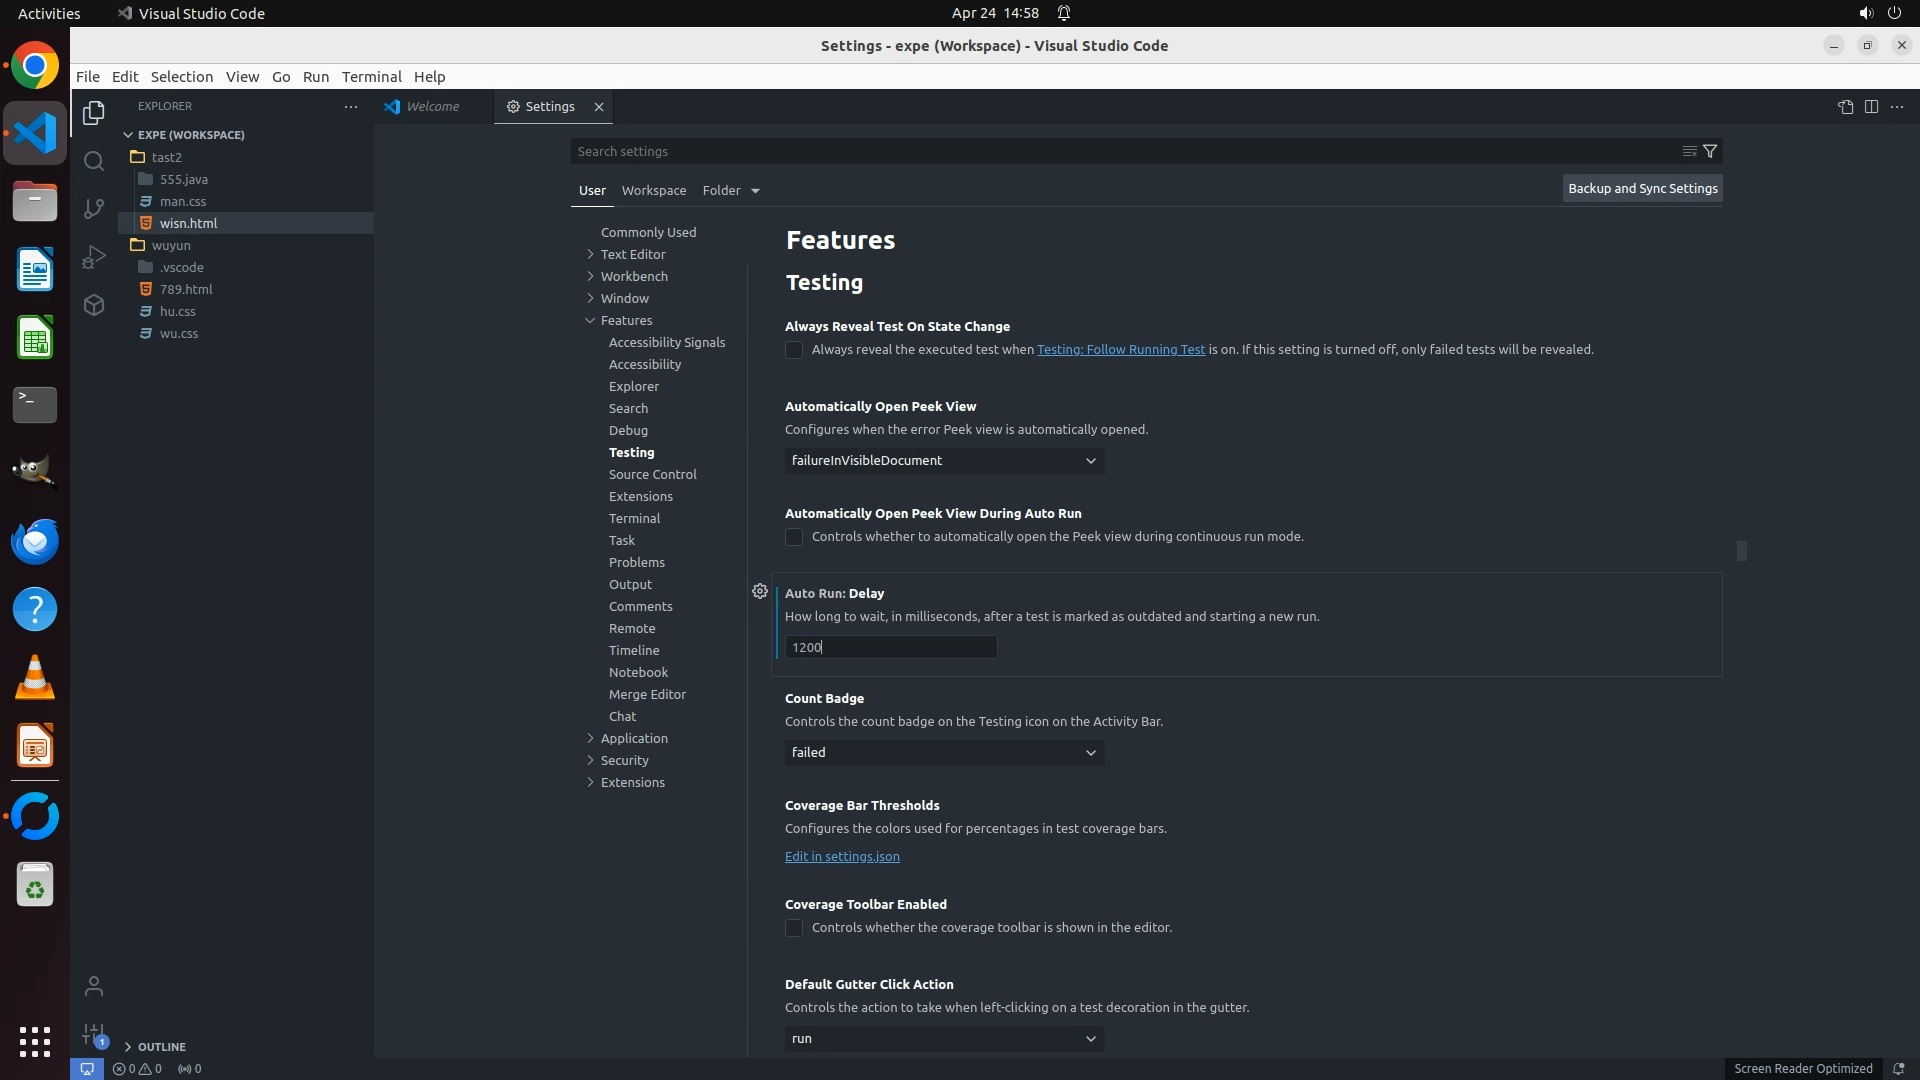The height and width of the screenshot is (1080, 1920).
Task: Click Open Settings (JSON) icon in editor toolbar
Action: point(1845,107)
